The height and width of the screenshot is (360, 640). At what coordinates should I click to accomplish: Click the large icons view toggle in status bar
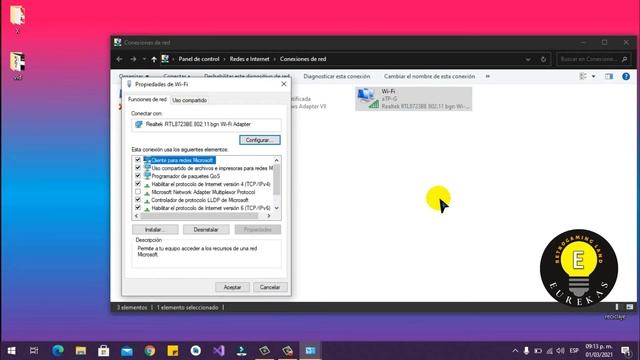coord(630,307)
